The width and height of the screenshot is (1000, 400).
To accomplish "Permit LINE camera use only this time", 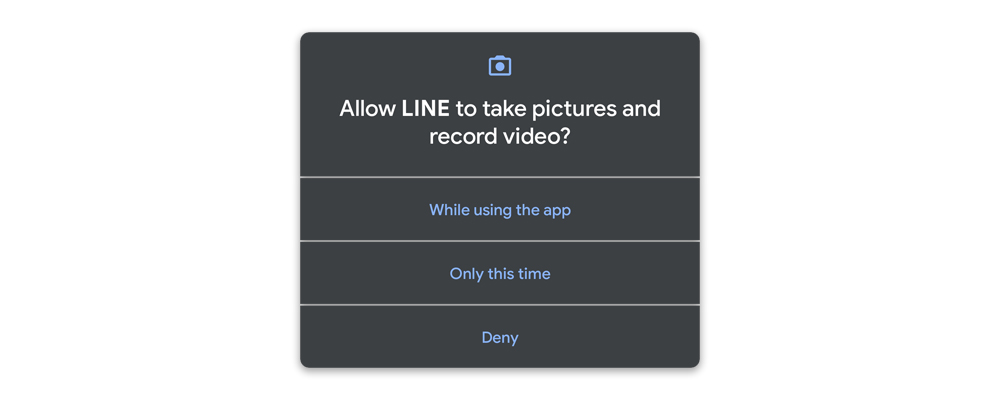I will tap(500, 273).
